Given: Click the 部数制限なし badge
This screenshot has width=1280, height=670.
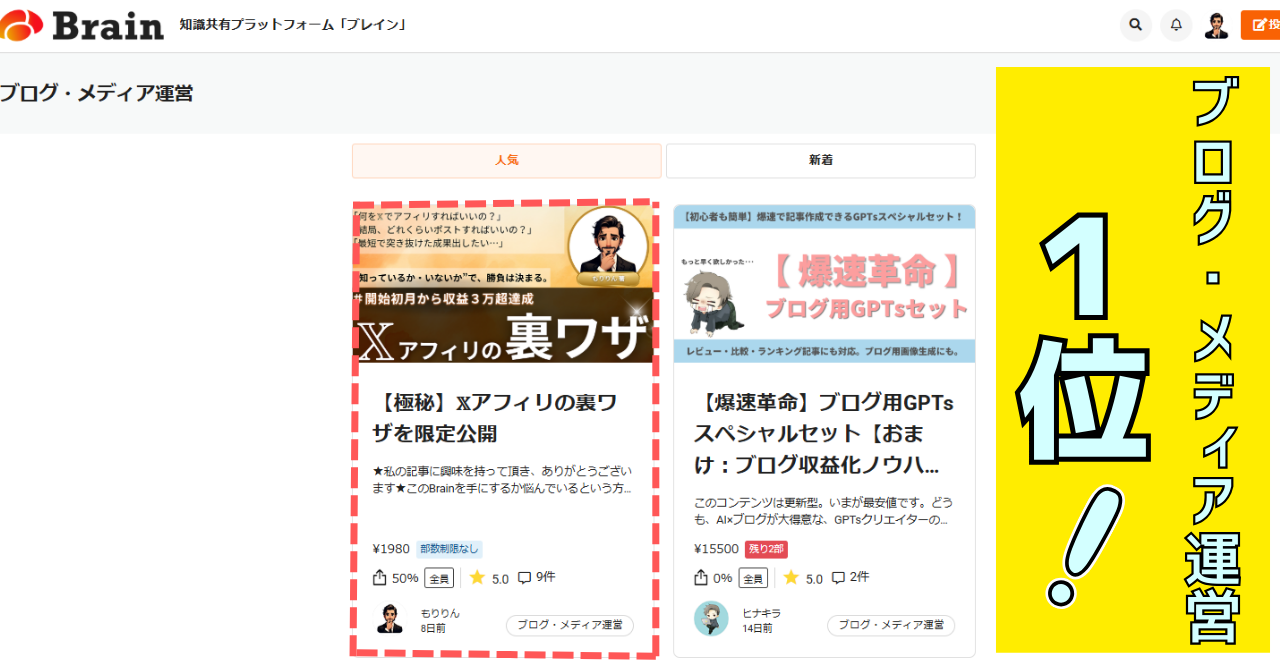Looking at the screenshot, I should [449, 549].
